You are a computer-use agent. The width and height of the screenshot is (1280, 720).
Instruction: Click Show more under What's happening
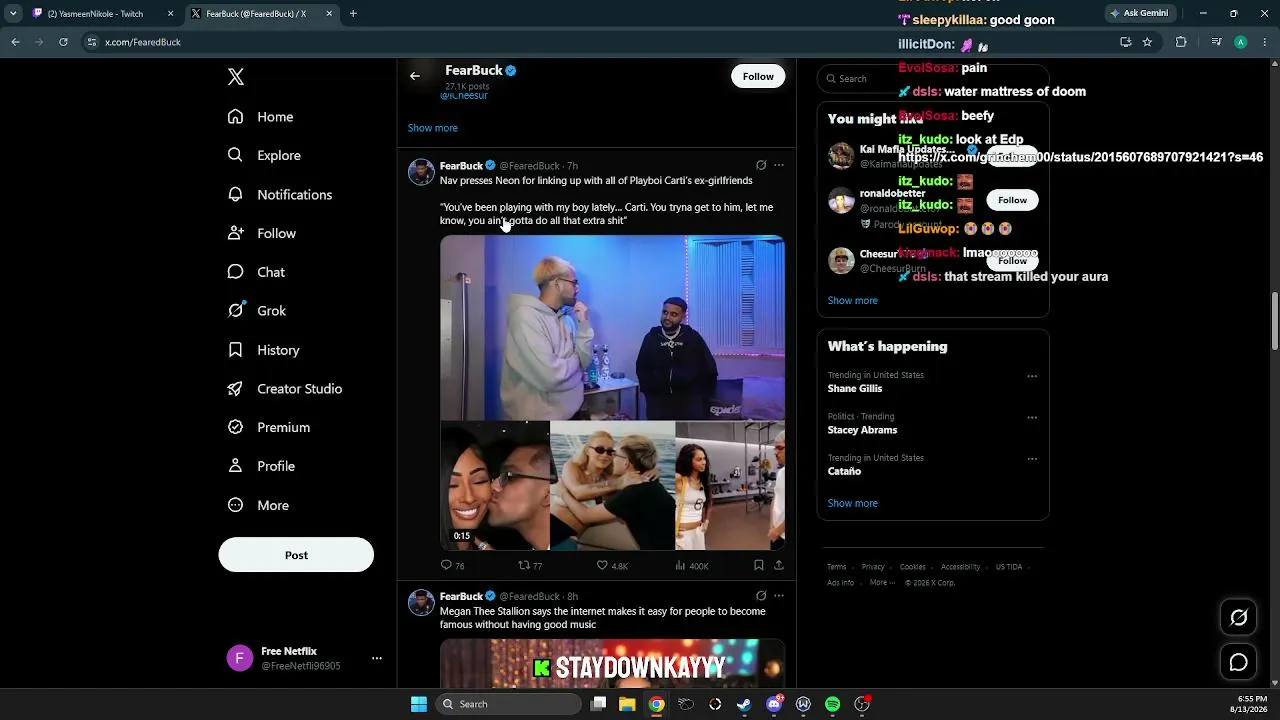click(853, 503)
